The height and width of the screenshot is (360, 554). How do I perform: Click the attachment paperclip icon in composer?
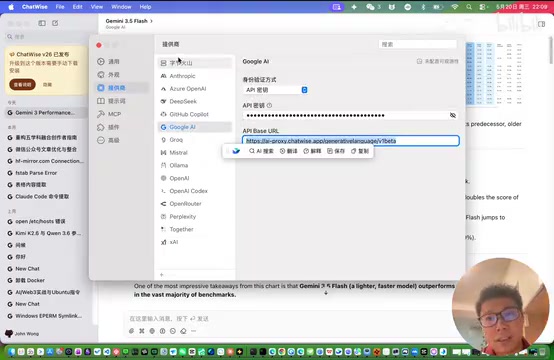click(131, 331)
